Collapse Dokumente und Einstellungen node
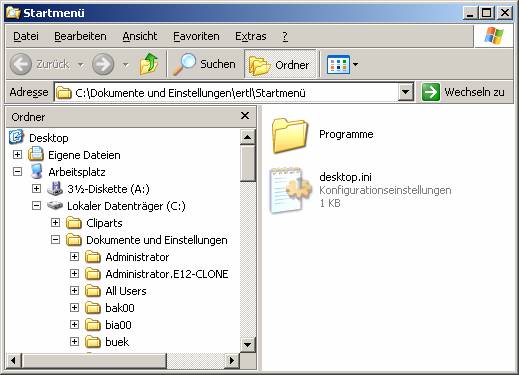Viewport: 519px width, 375px height. pyautogui.click(x=55, y=240)
